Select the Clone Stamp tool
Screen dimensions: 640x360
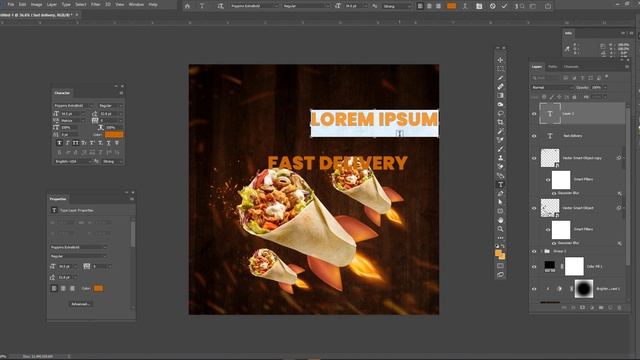click(500, 158)
